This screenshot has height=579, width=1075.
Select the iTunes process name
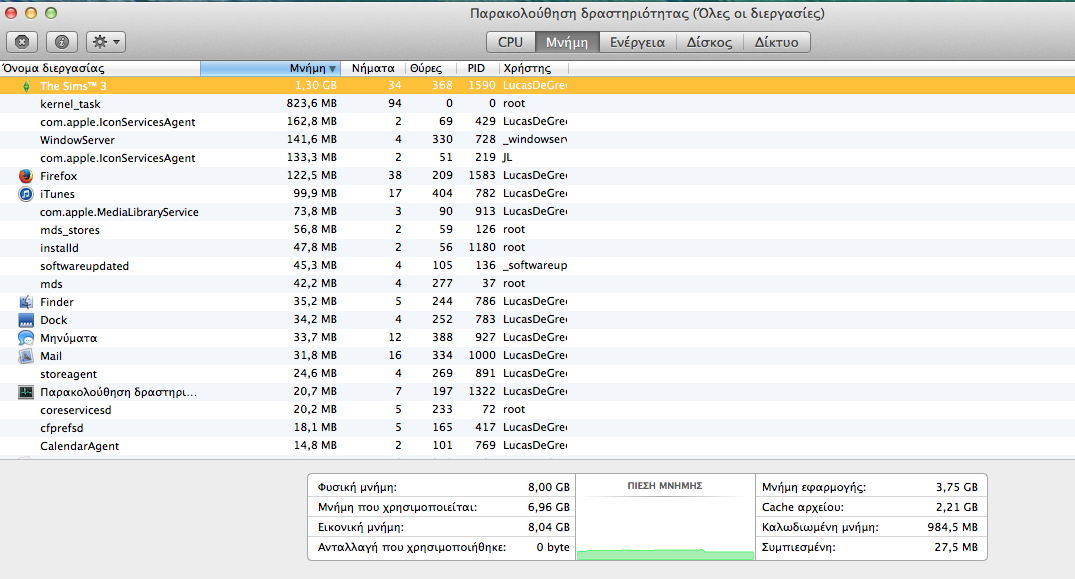click(x=57, y=194)
